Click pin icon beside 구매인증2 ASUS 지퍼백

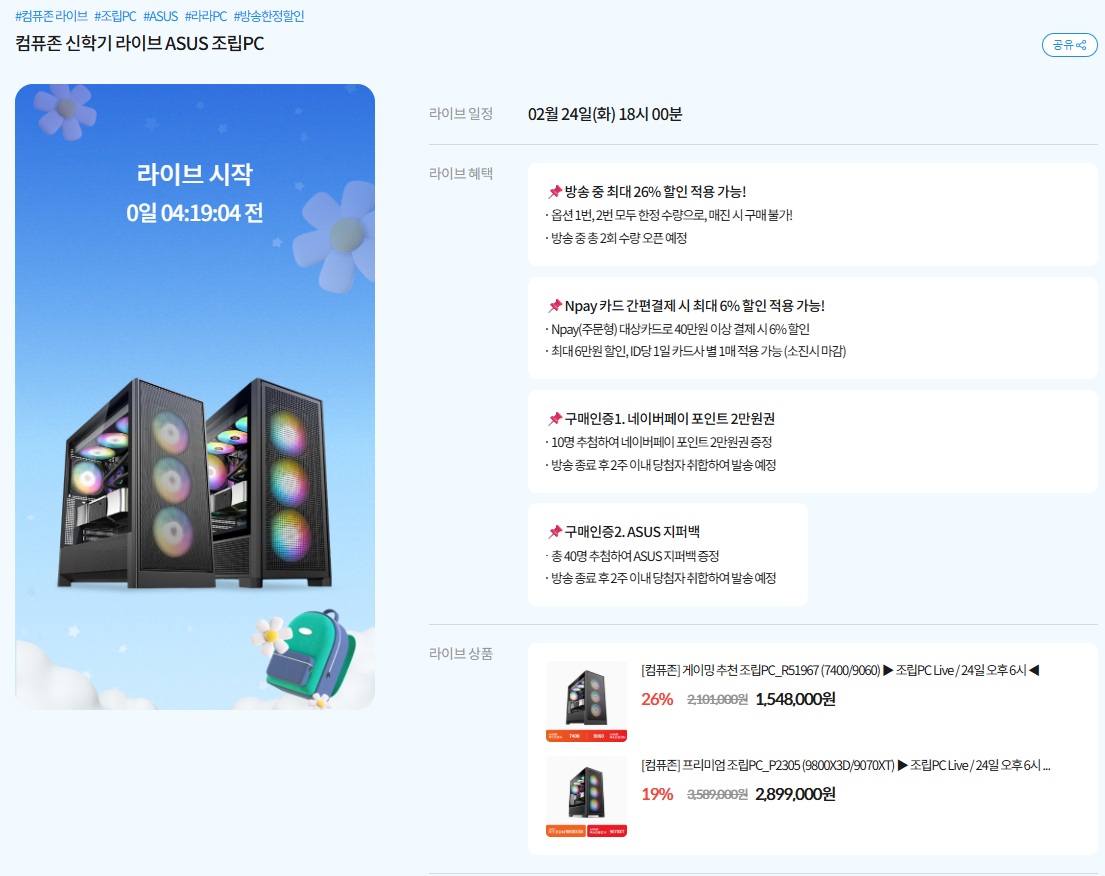[555, 532]
